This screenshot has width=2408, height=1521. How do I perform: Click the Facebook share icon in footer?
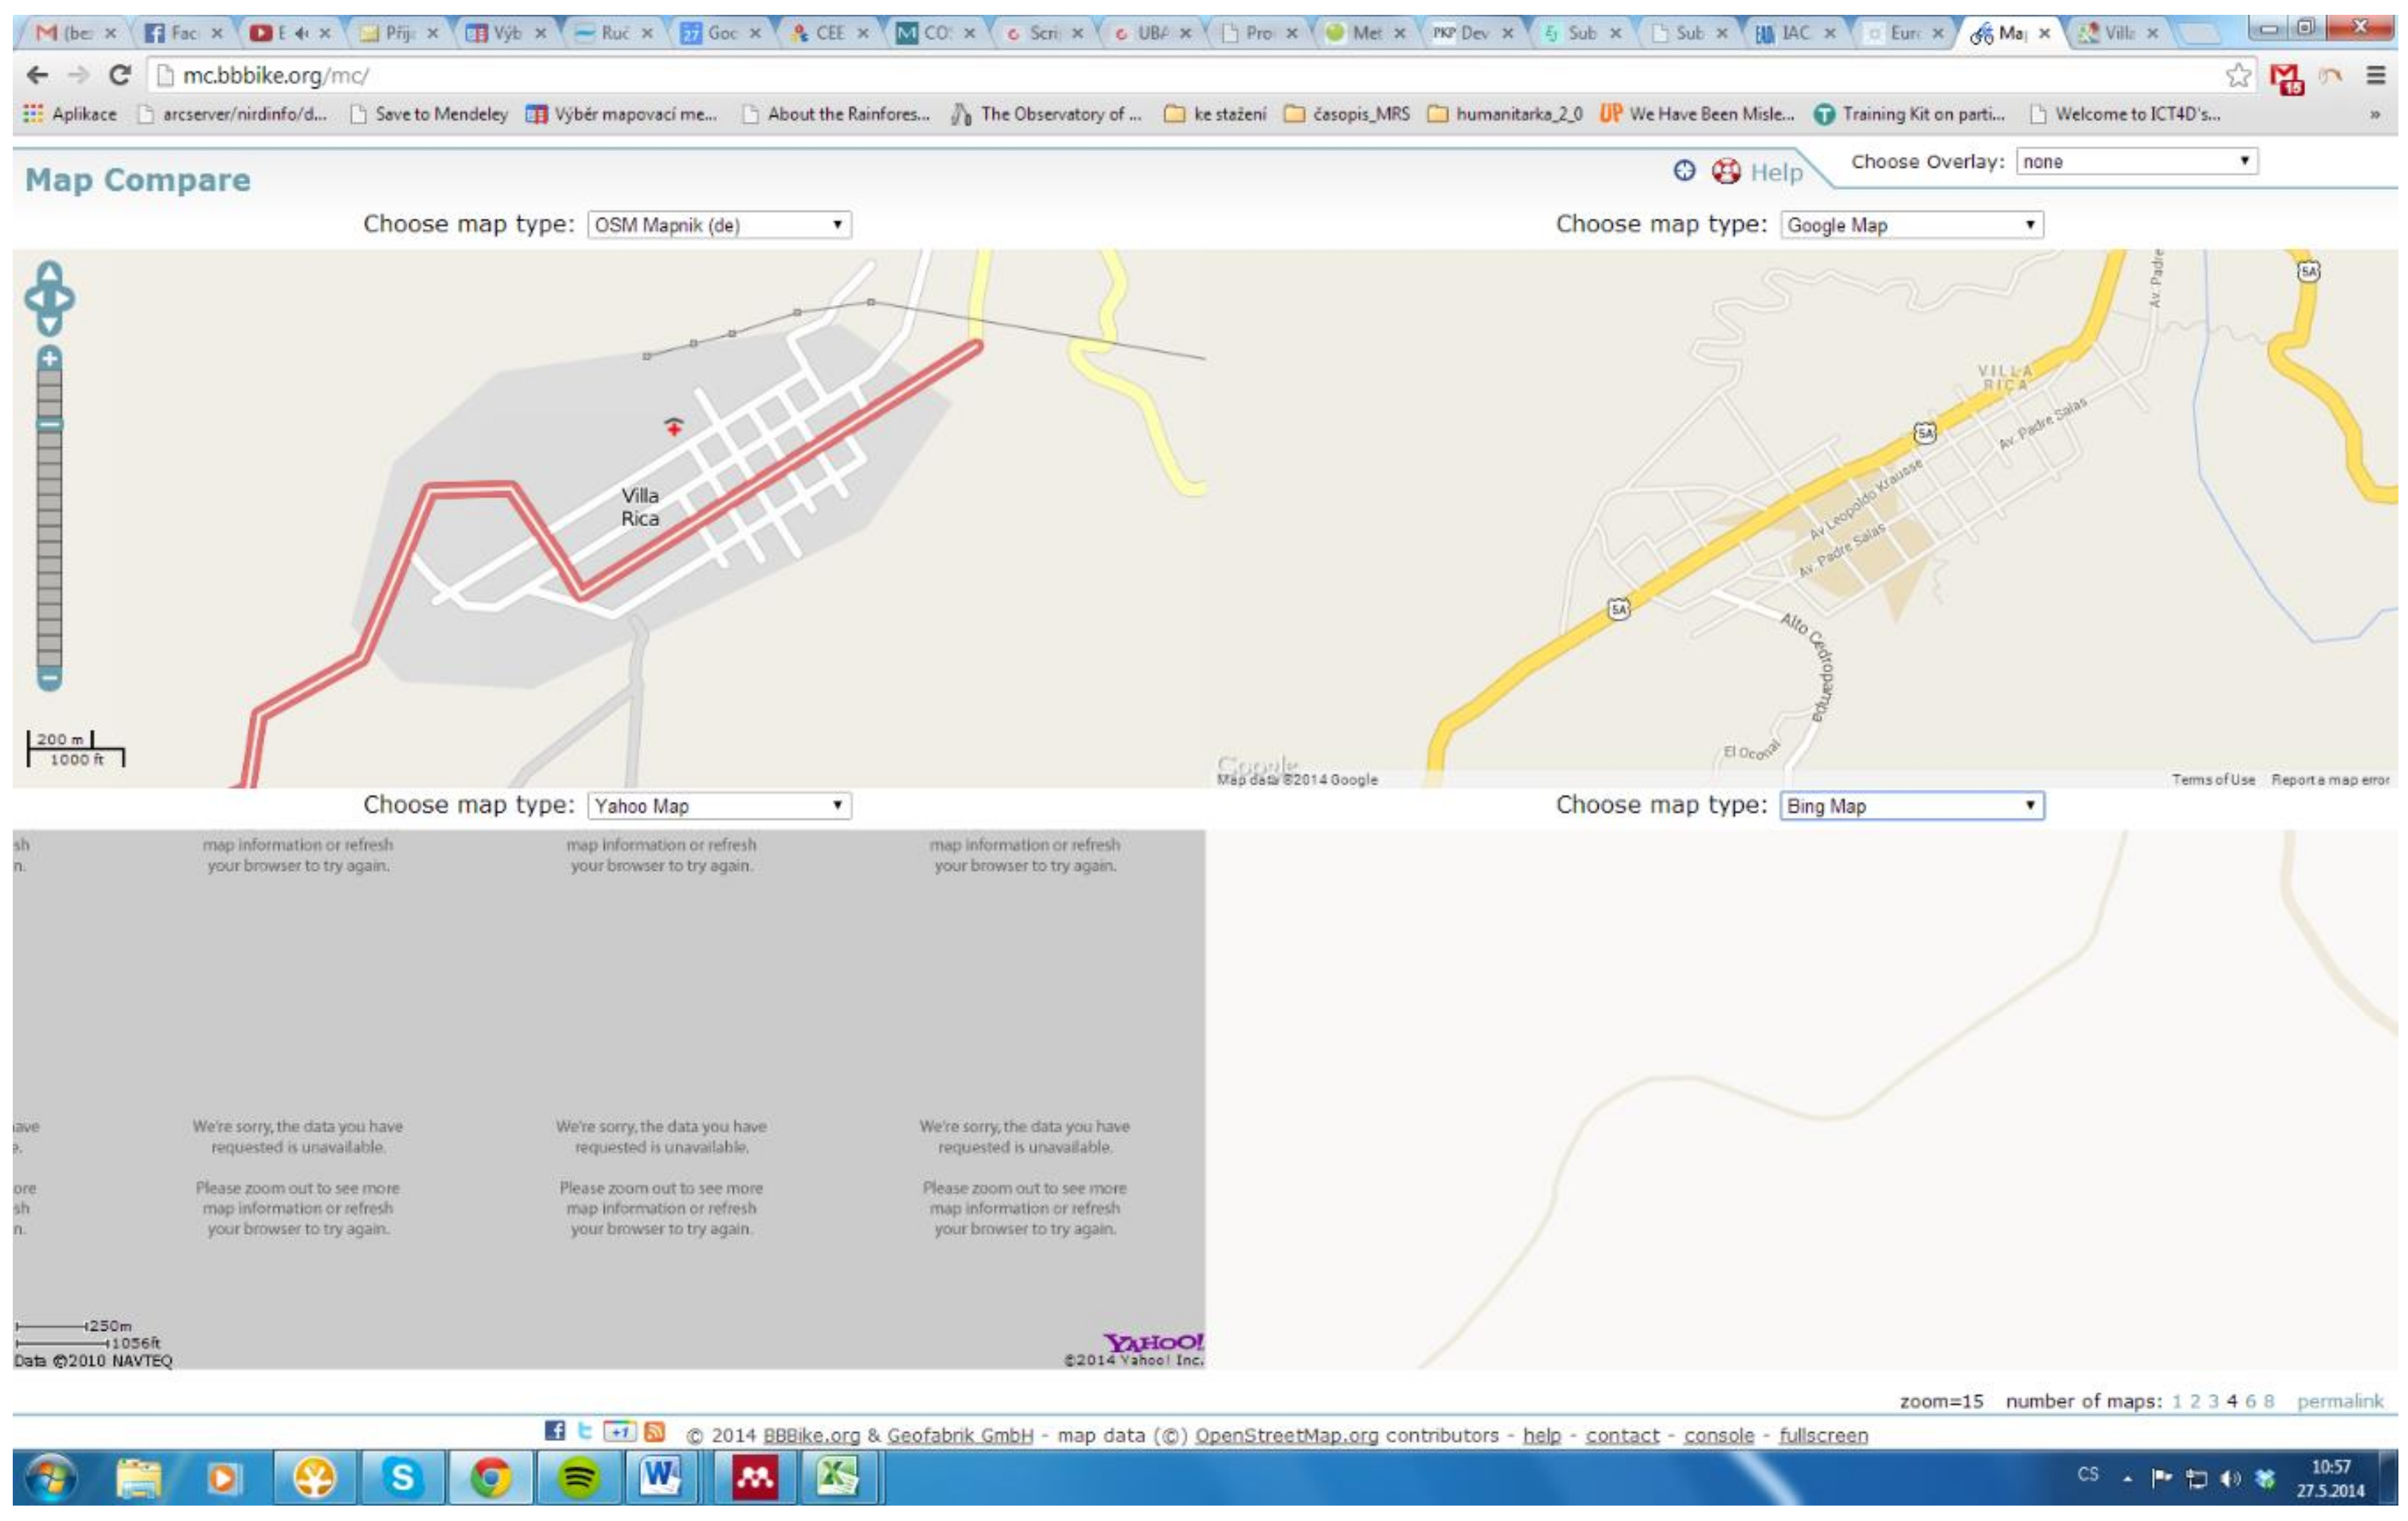point(555,1431)
